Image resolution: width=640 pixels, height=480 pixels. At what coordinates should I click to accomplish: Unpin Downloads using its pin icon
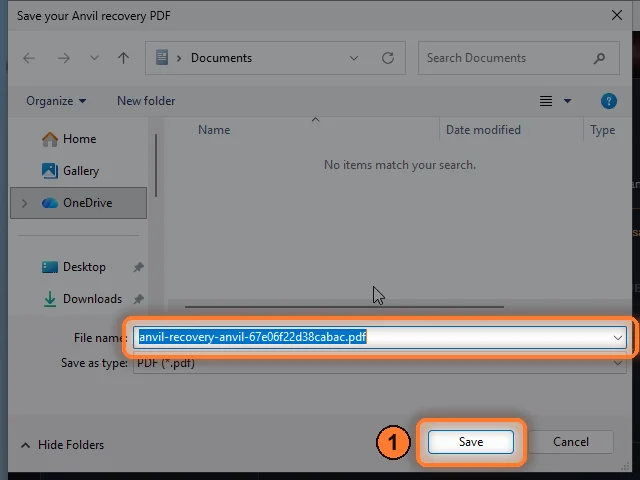138,299
